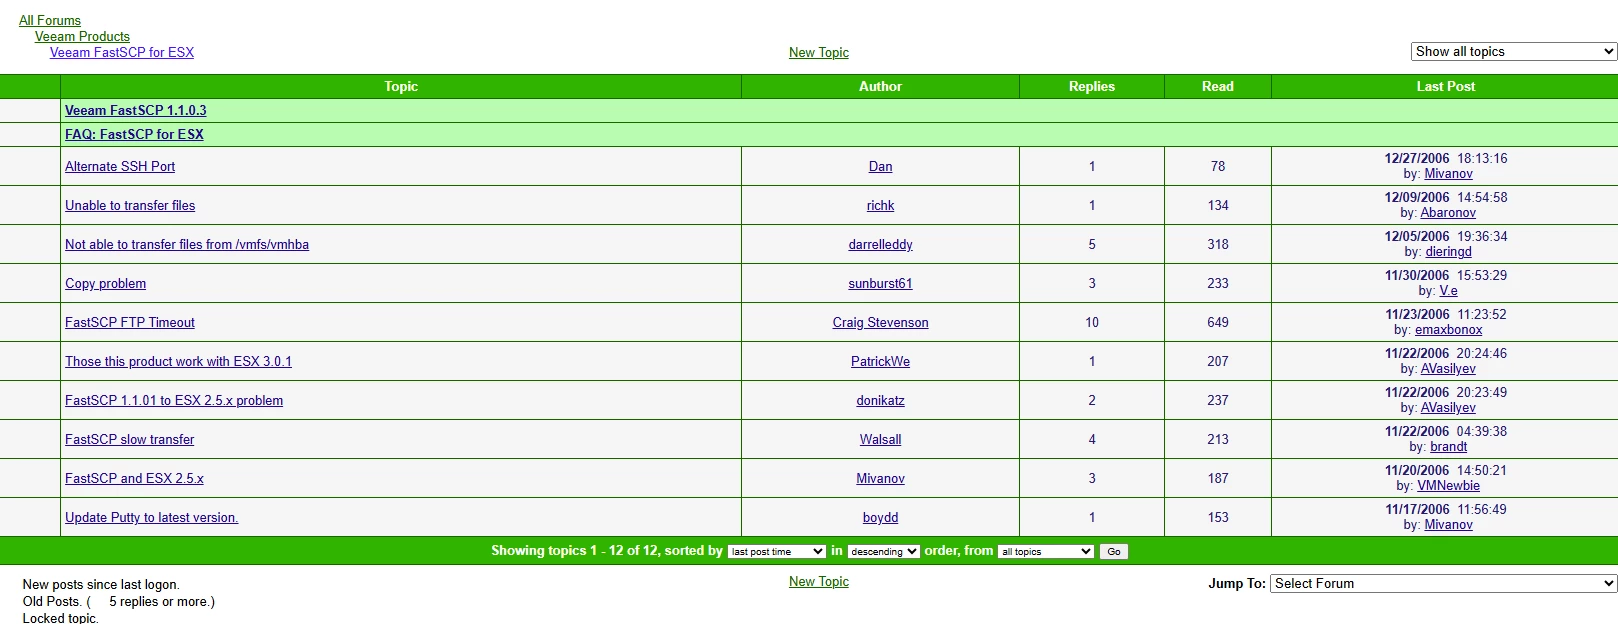Click the 'New posts since last logon.' legend text
Screen dimensions: 1618x624
pos(101,584)
